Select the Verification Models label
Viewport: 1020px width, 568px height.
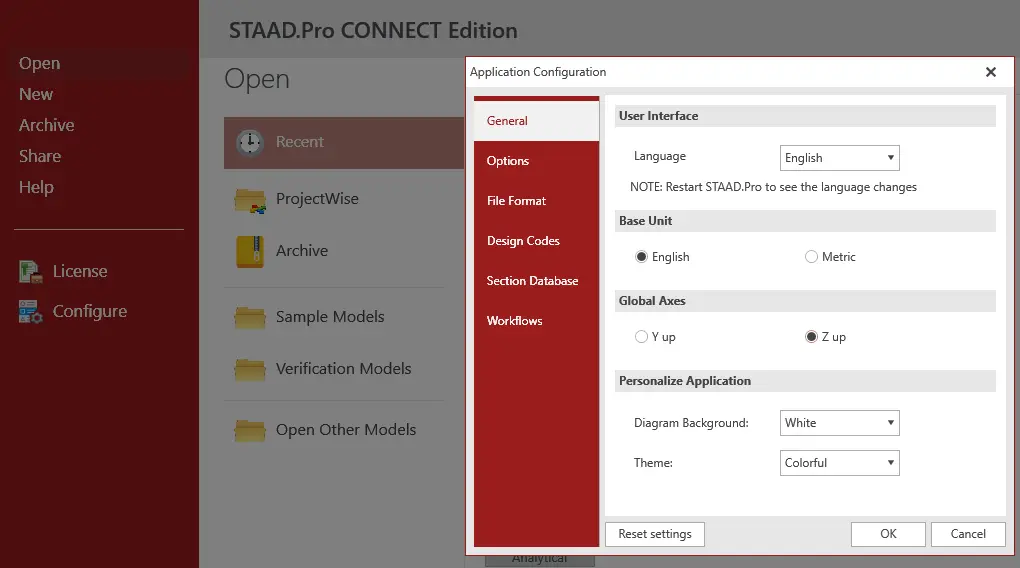point(343,369)
